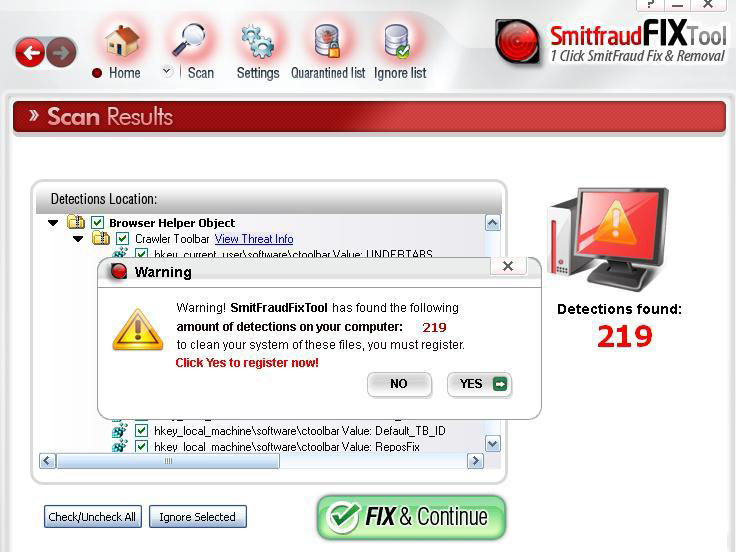This screenshot has height=552, width=736.
Task: Select the ReposFix registry entry text
Action: (x=287, y=446)
